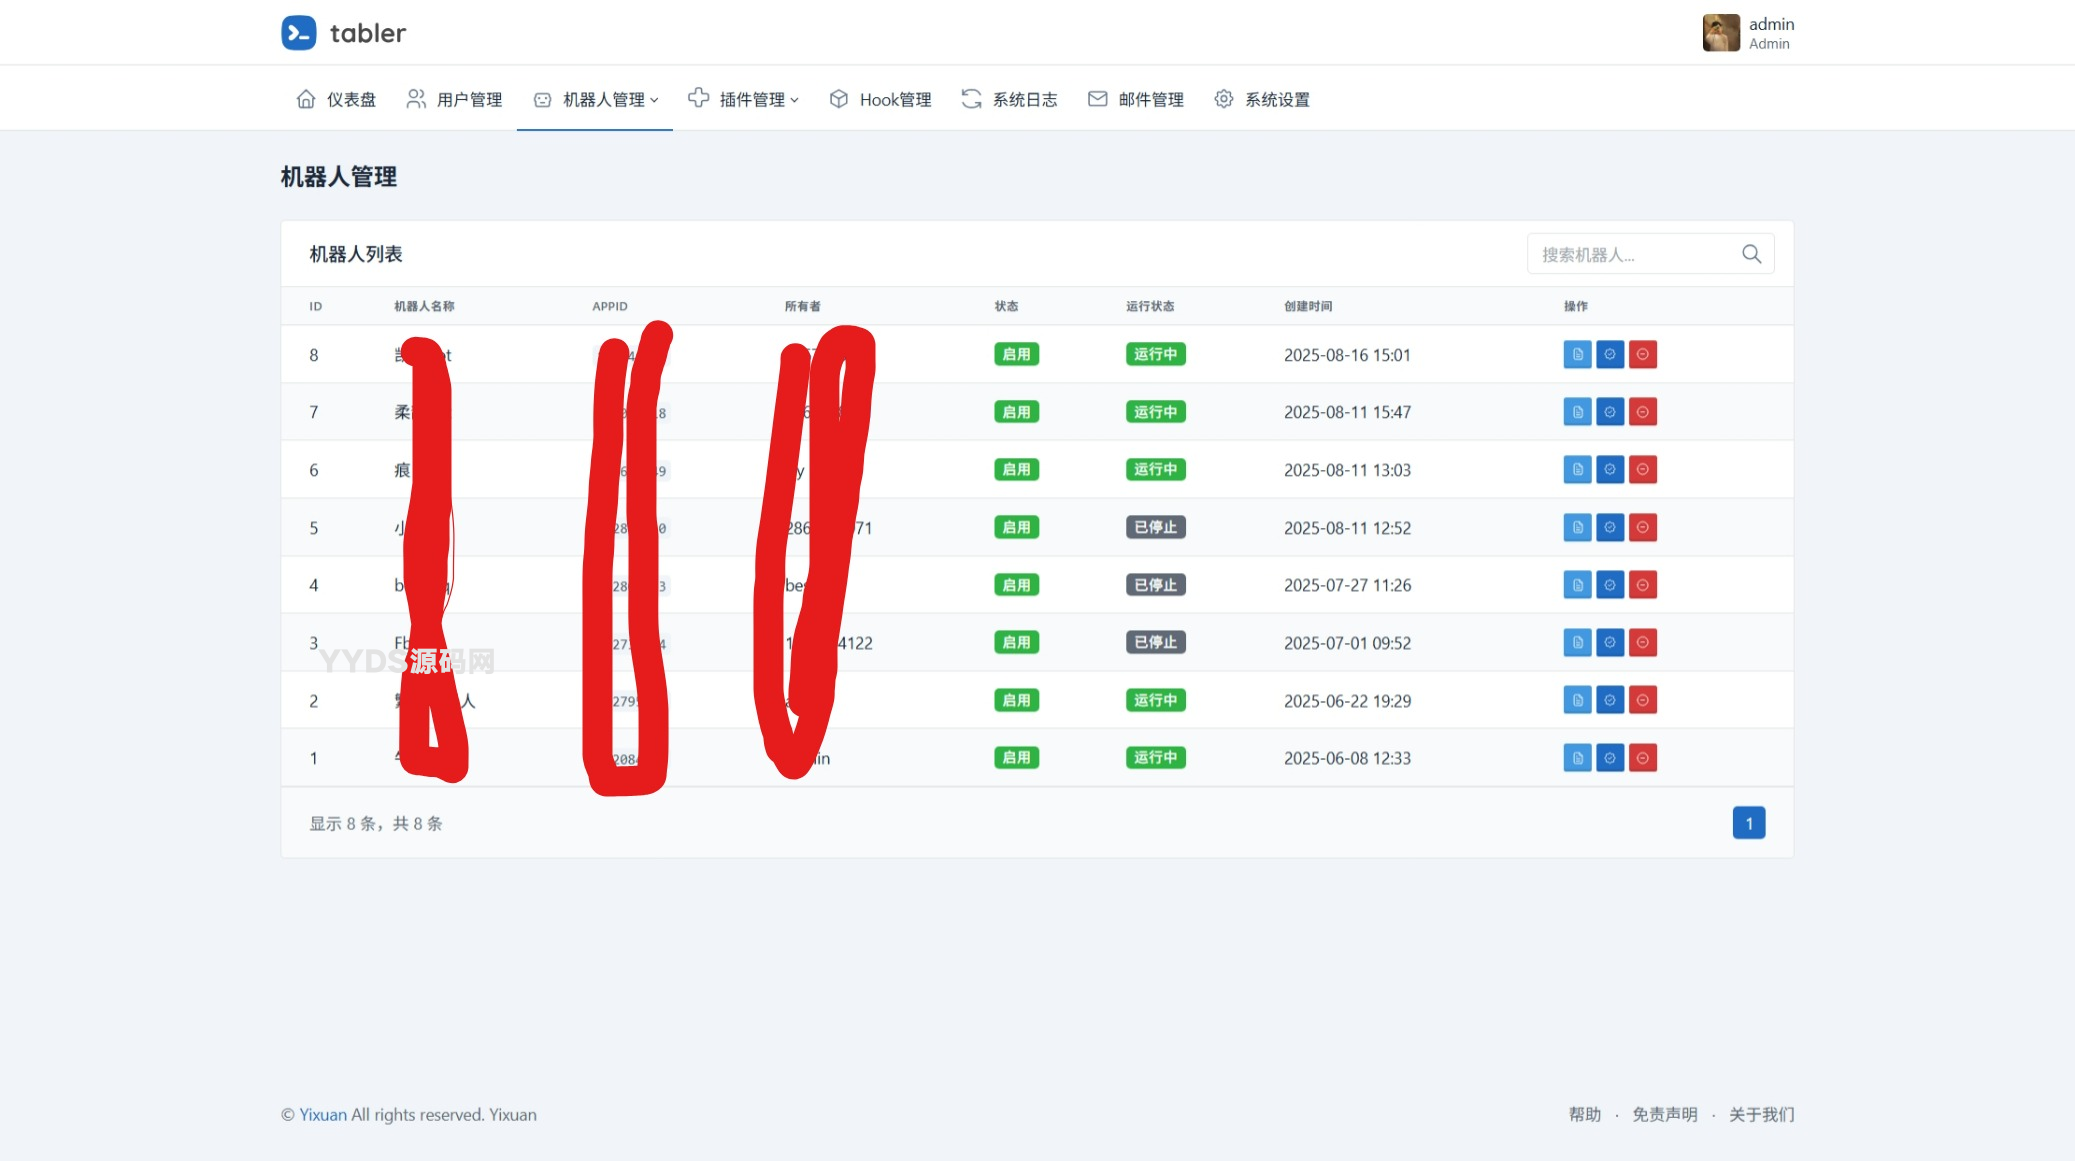Screen dimensions: 2075x1161
Task: View details of robot ID 8 via file icon
Action: point(1576,354)
